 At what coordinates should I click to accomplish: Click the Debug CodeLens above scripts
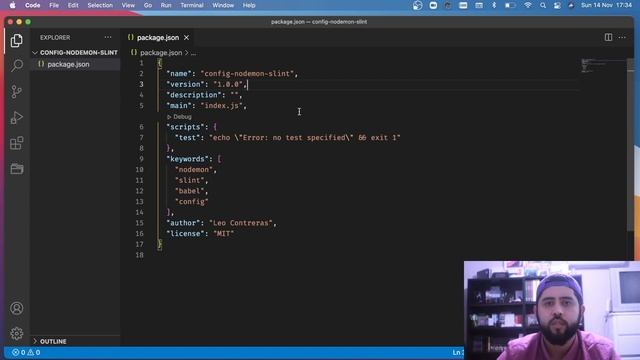click(179, 117)
